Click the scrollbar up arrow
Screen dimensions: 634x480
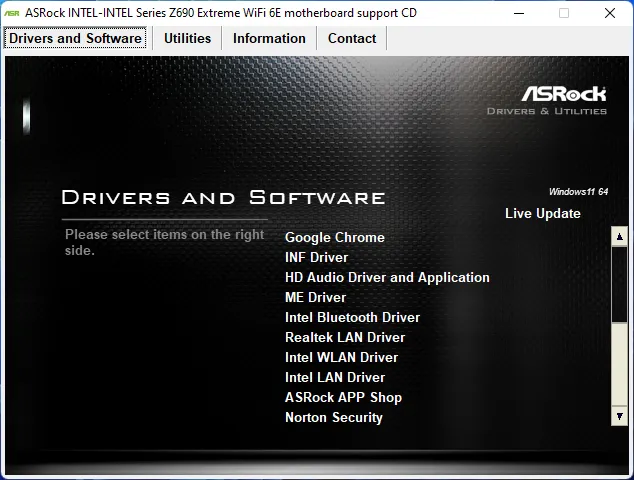point(619,237)
